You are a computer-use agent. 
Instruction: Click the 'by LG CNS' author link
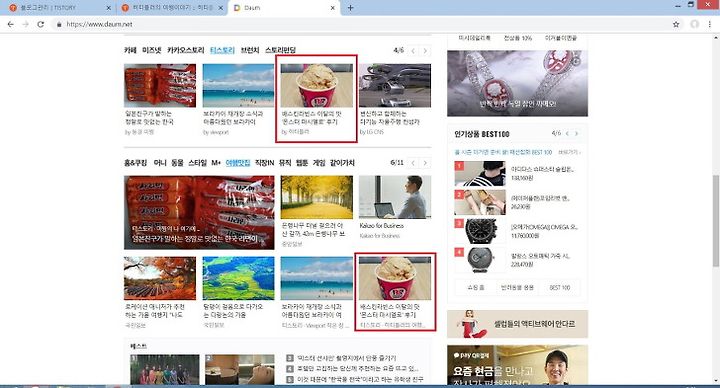coord(371,132)
